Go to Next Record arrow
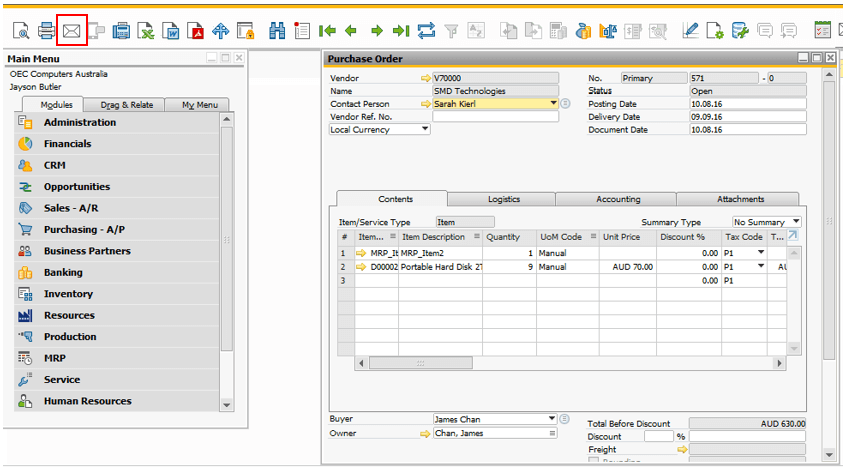844x467 pixels. coord(377,31)
